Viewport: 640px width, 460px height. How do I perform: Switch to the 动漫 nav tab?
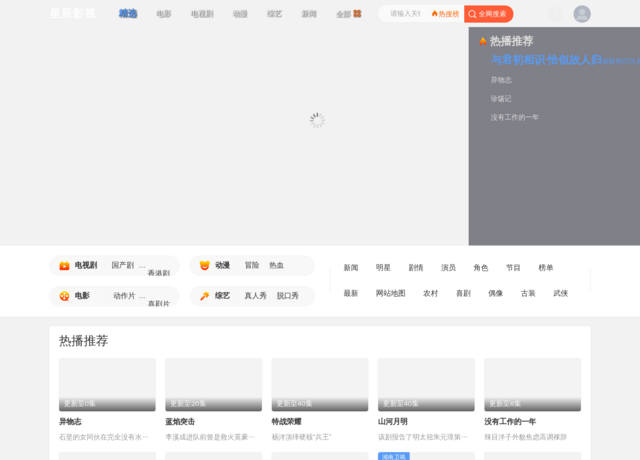(240, 14)
